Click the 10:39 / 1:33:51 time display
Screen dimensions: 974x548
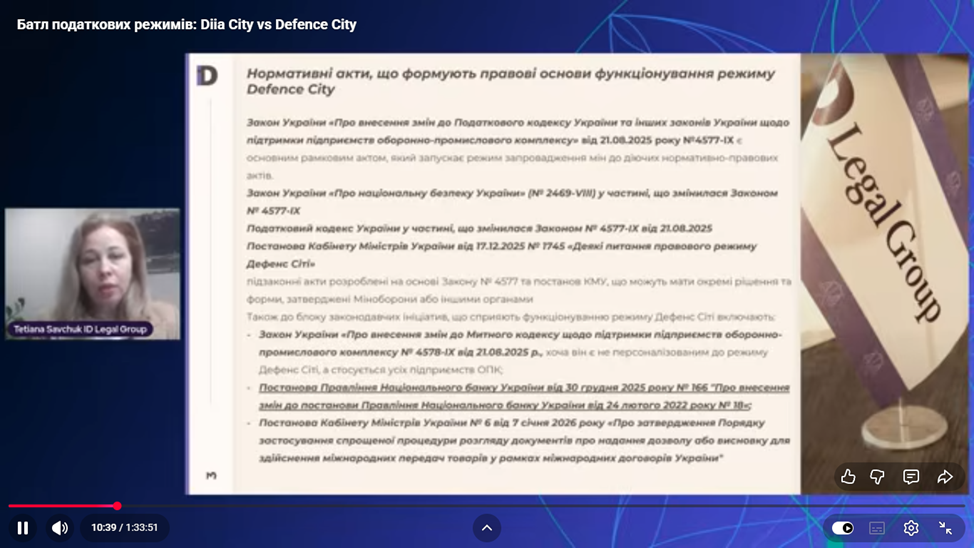(124, 528)
